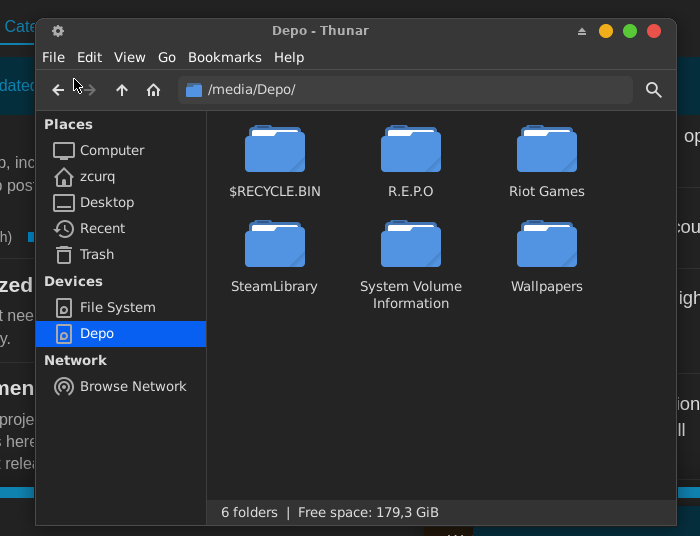Go forward with the right arrow button
Viewport: 700px width, 536px height.
tap(90, 90)
